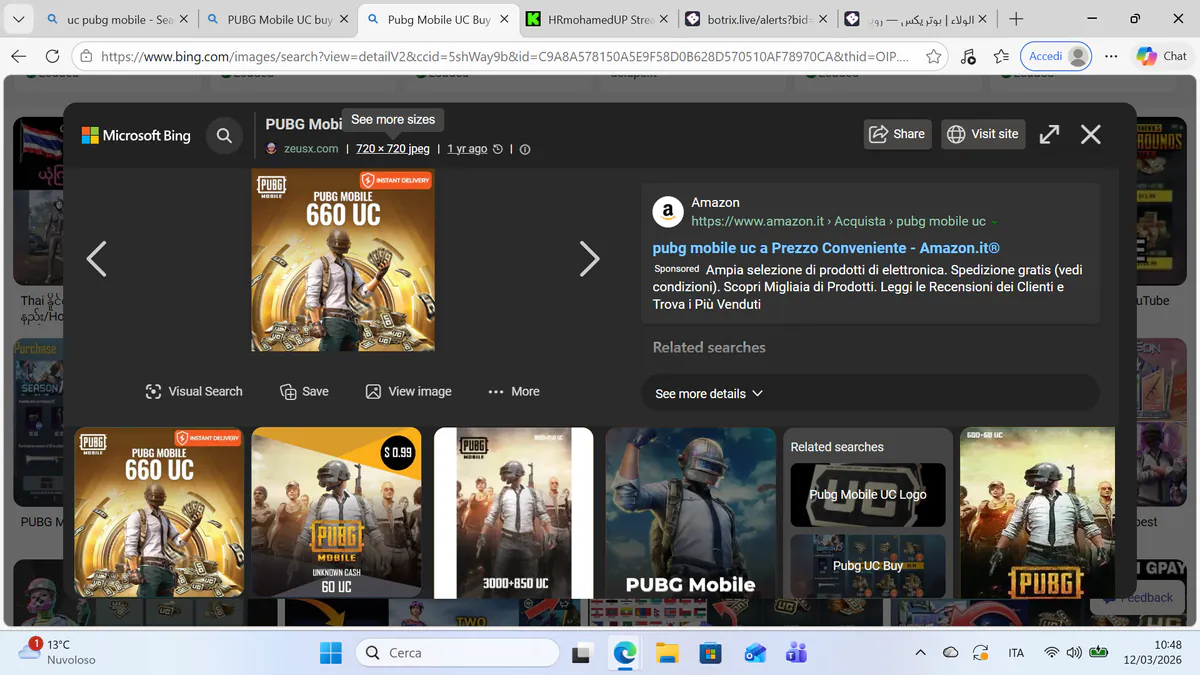
Task: Expand Windows system tray hidden icons
Action: [920, 653]
